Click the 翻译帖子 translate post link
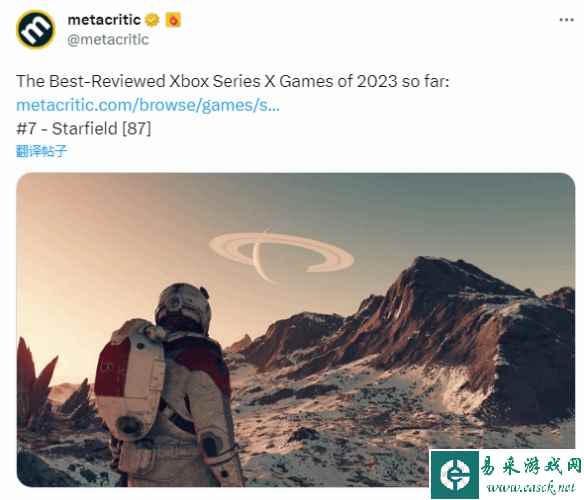584x500 pixels. point(41,151)
